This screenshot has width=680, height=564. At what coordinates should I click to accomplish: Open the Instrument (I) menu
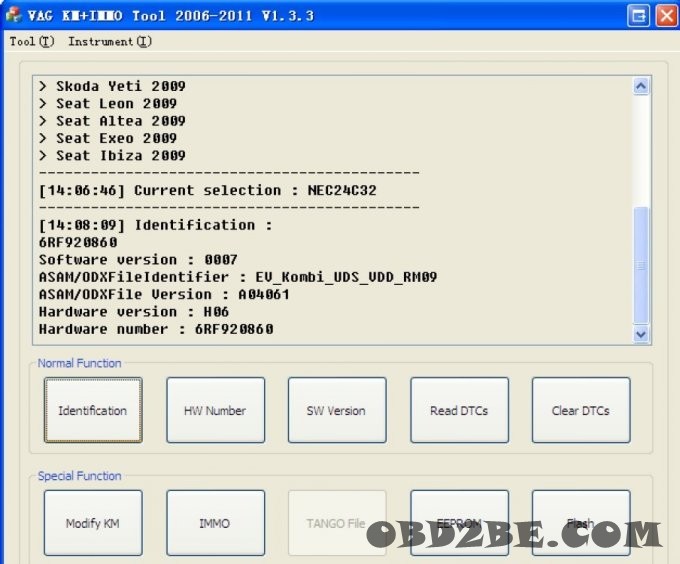coord(110,42)
